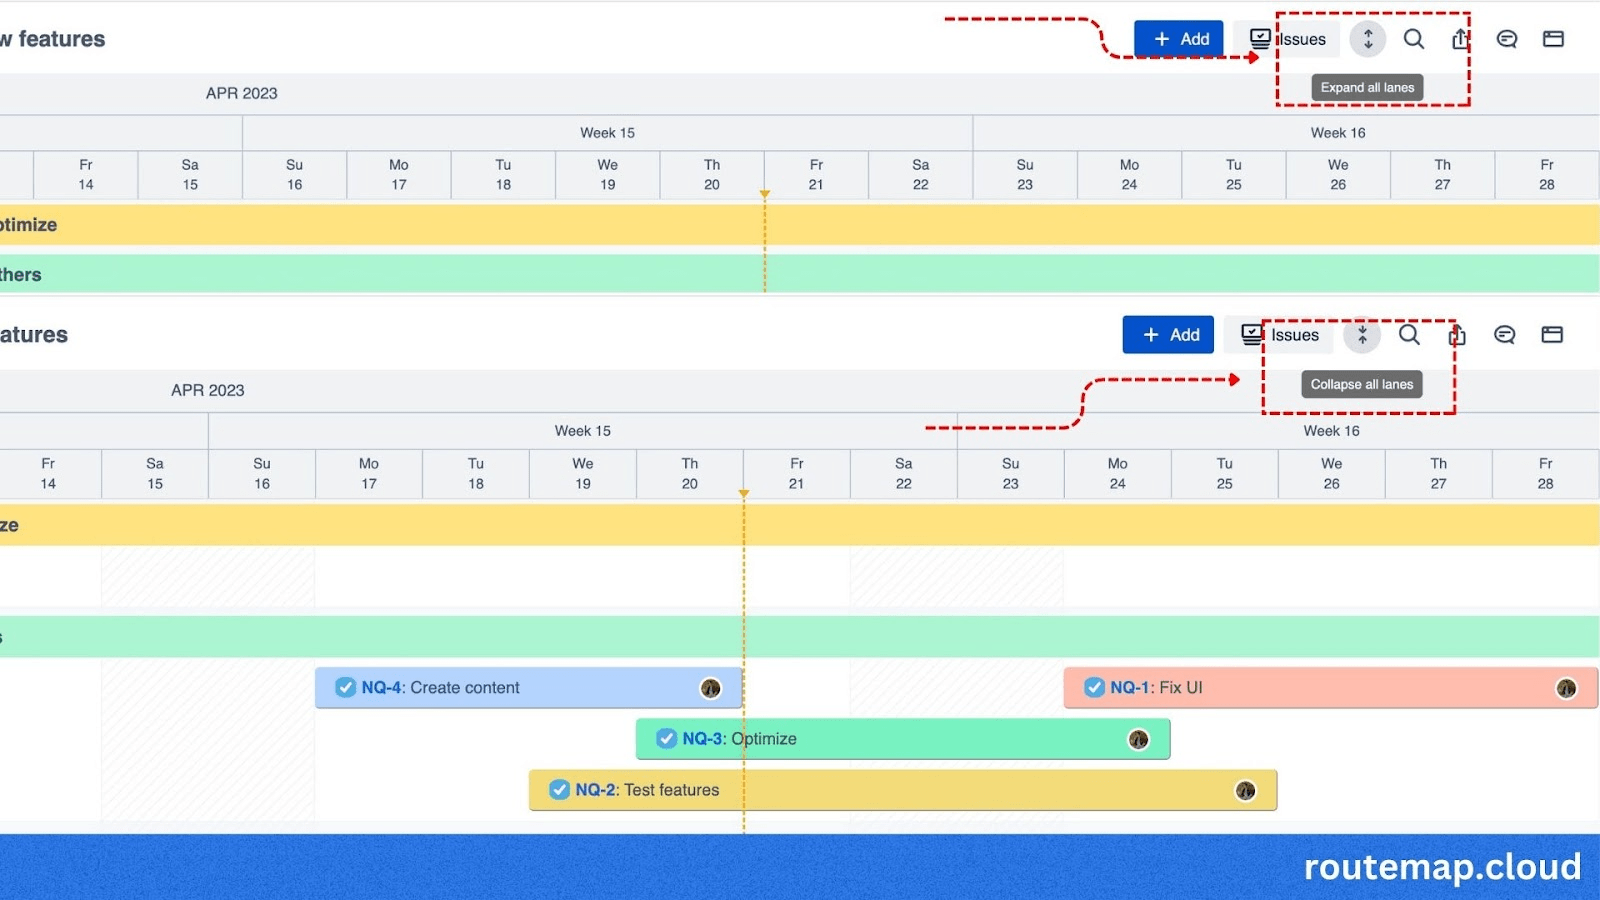This screenshot has height=900, width=1600.
Task: Click the Collapse all lanes icon
Action: (1361, 335)
